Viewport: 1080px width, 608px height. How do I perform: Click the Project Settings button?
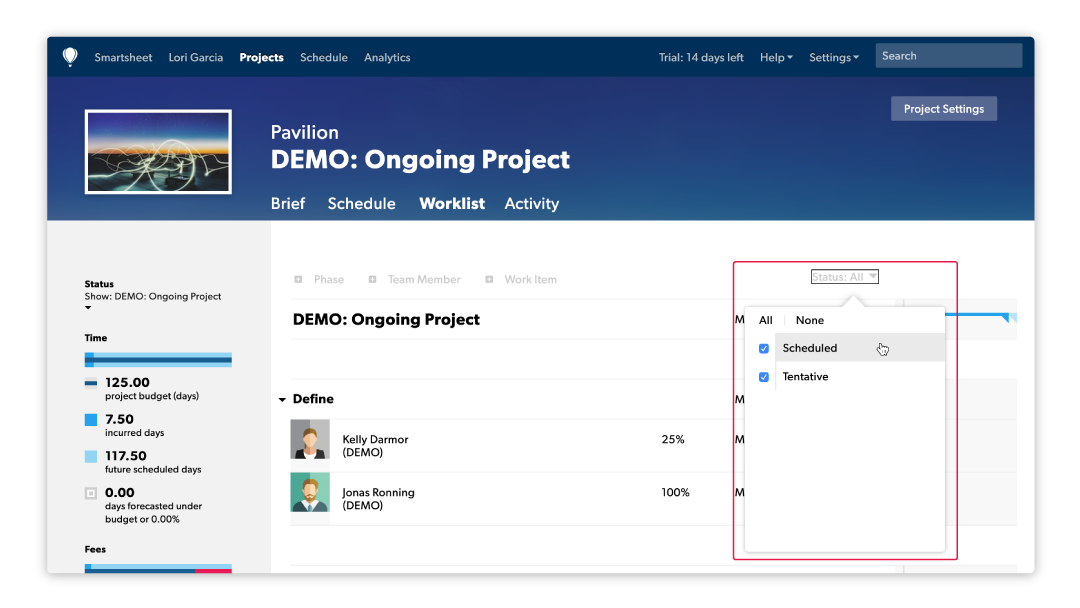point(943,109)
